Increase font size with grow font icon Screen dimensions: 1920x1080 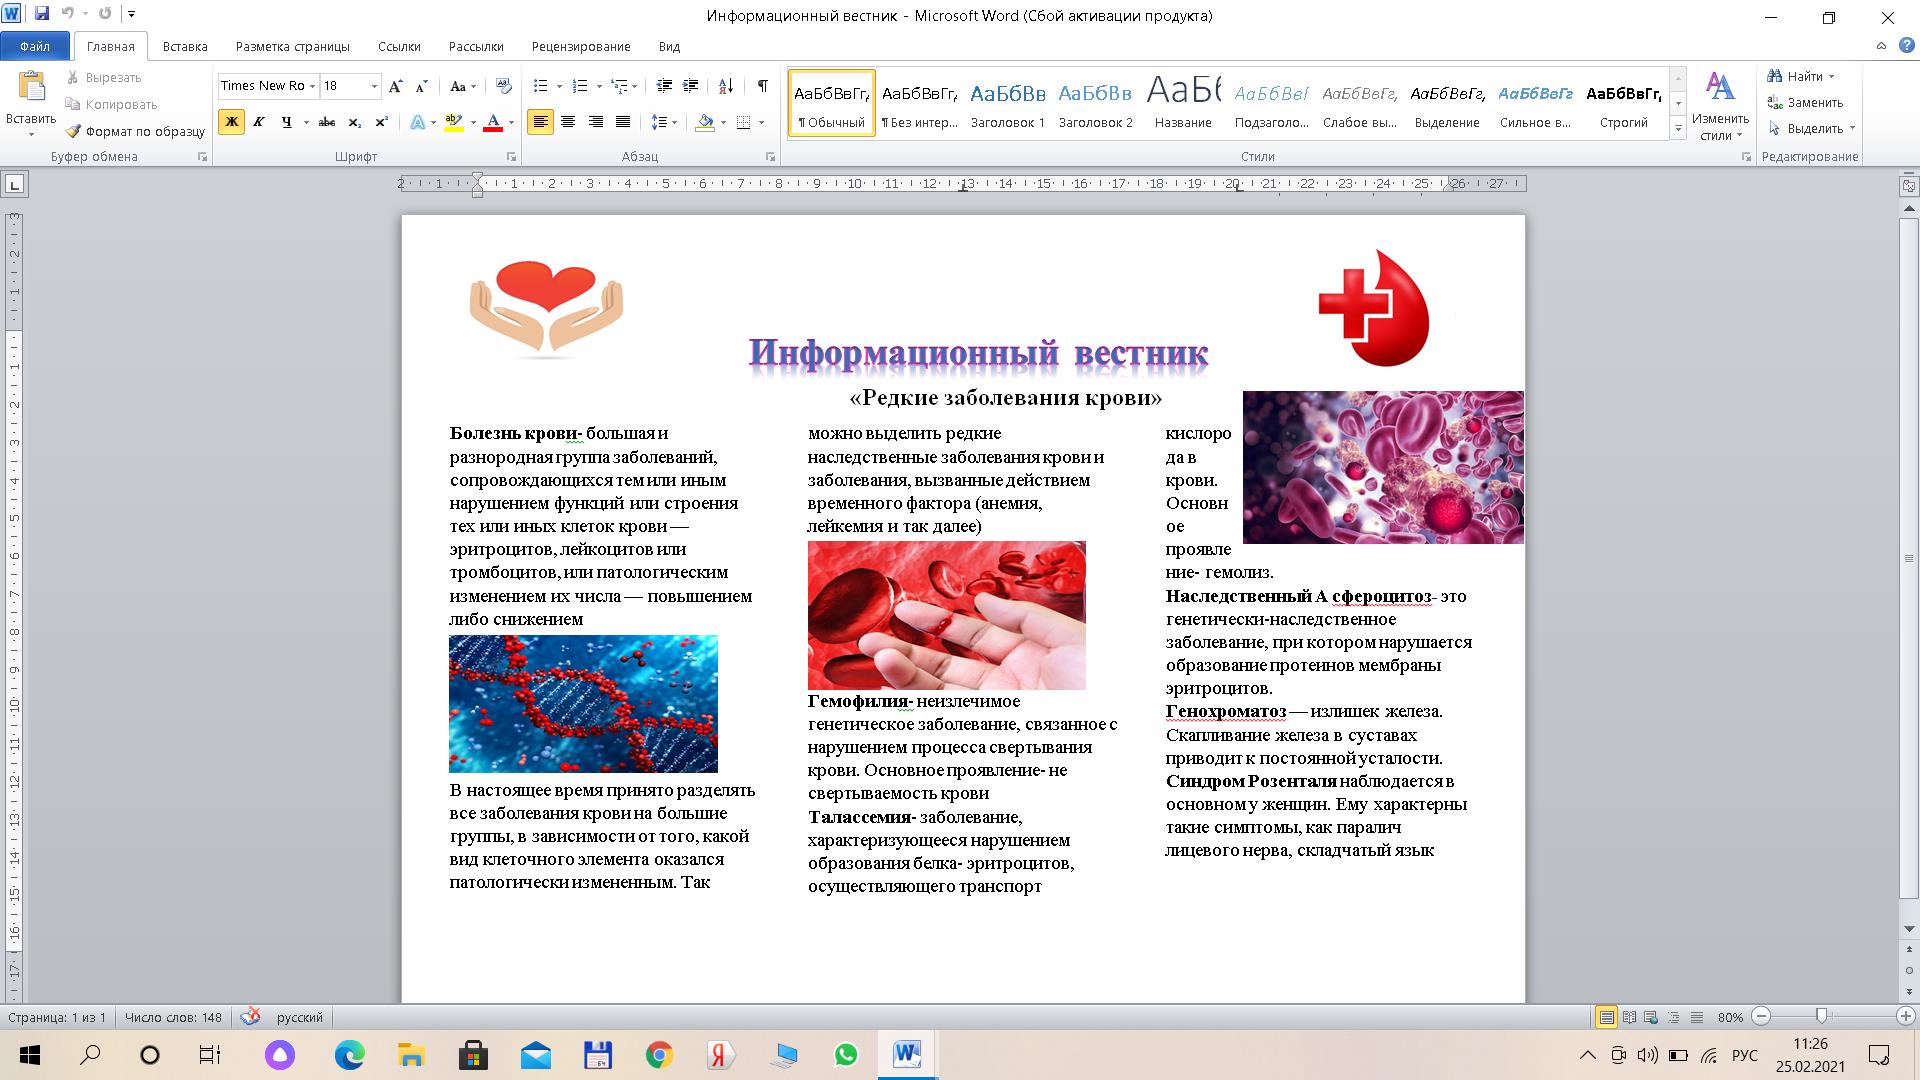396,86
